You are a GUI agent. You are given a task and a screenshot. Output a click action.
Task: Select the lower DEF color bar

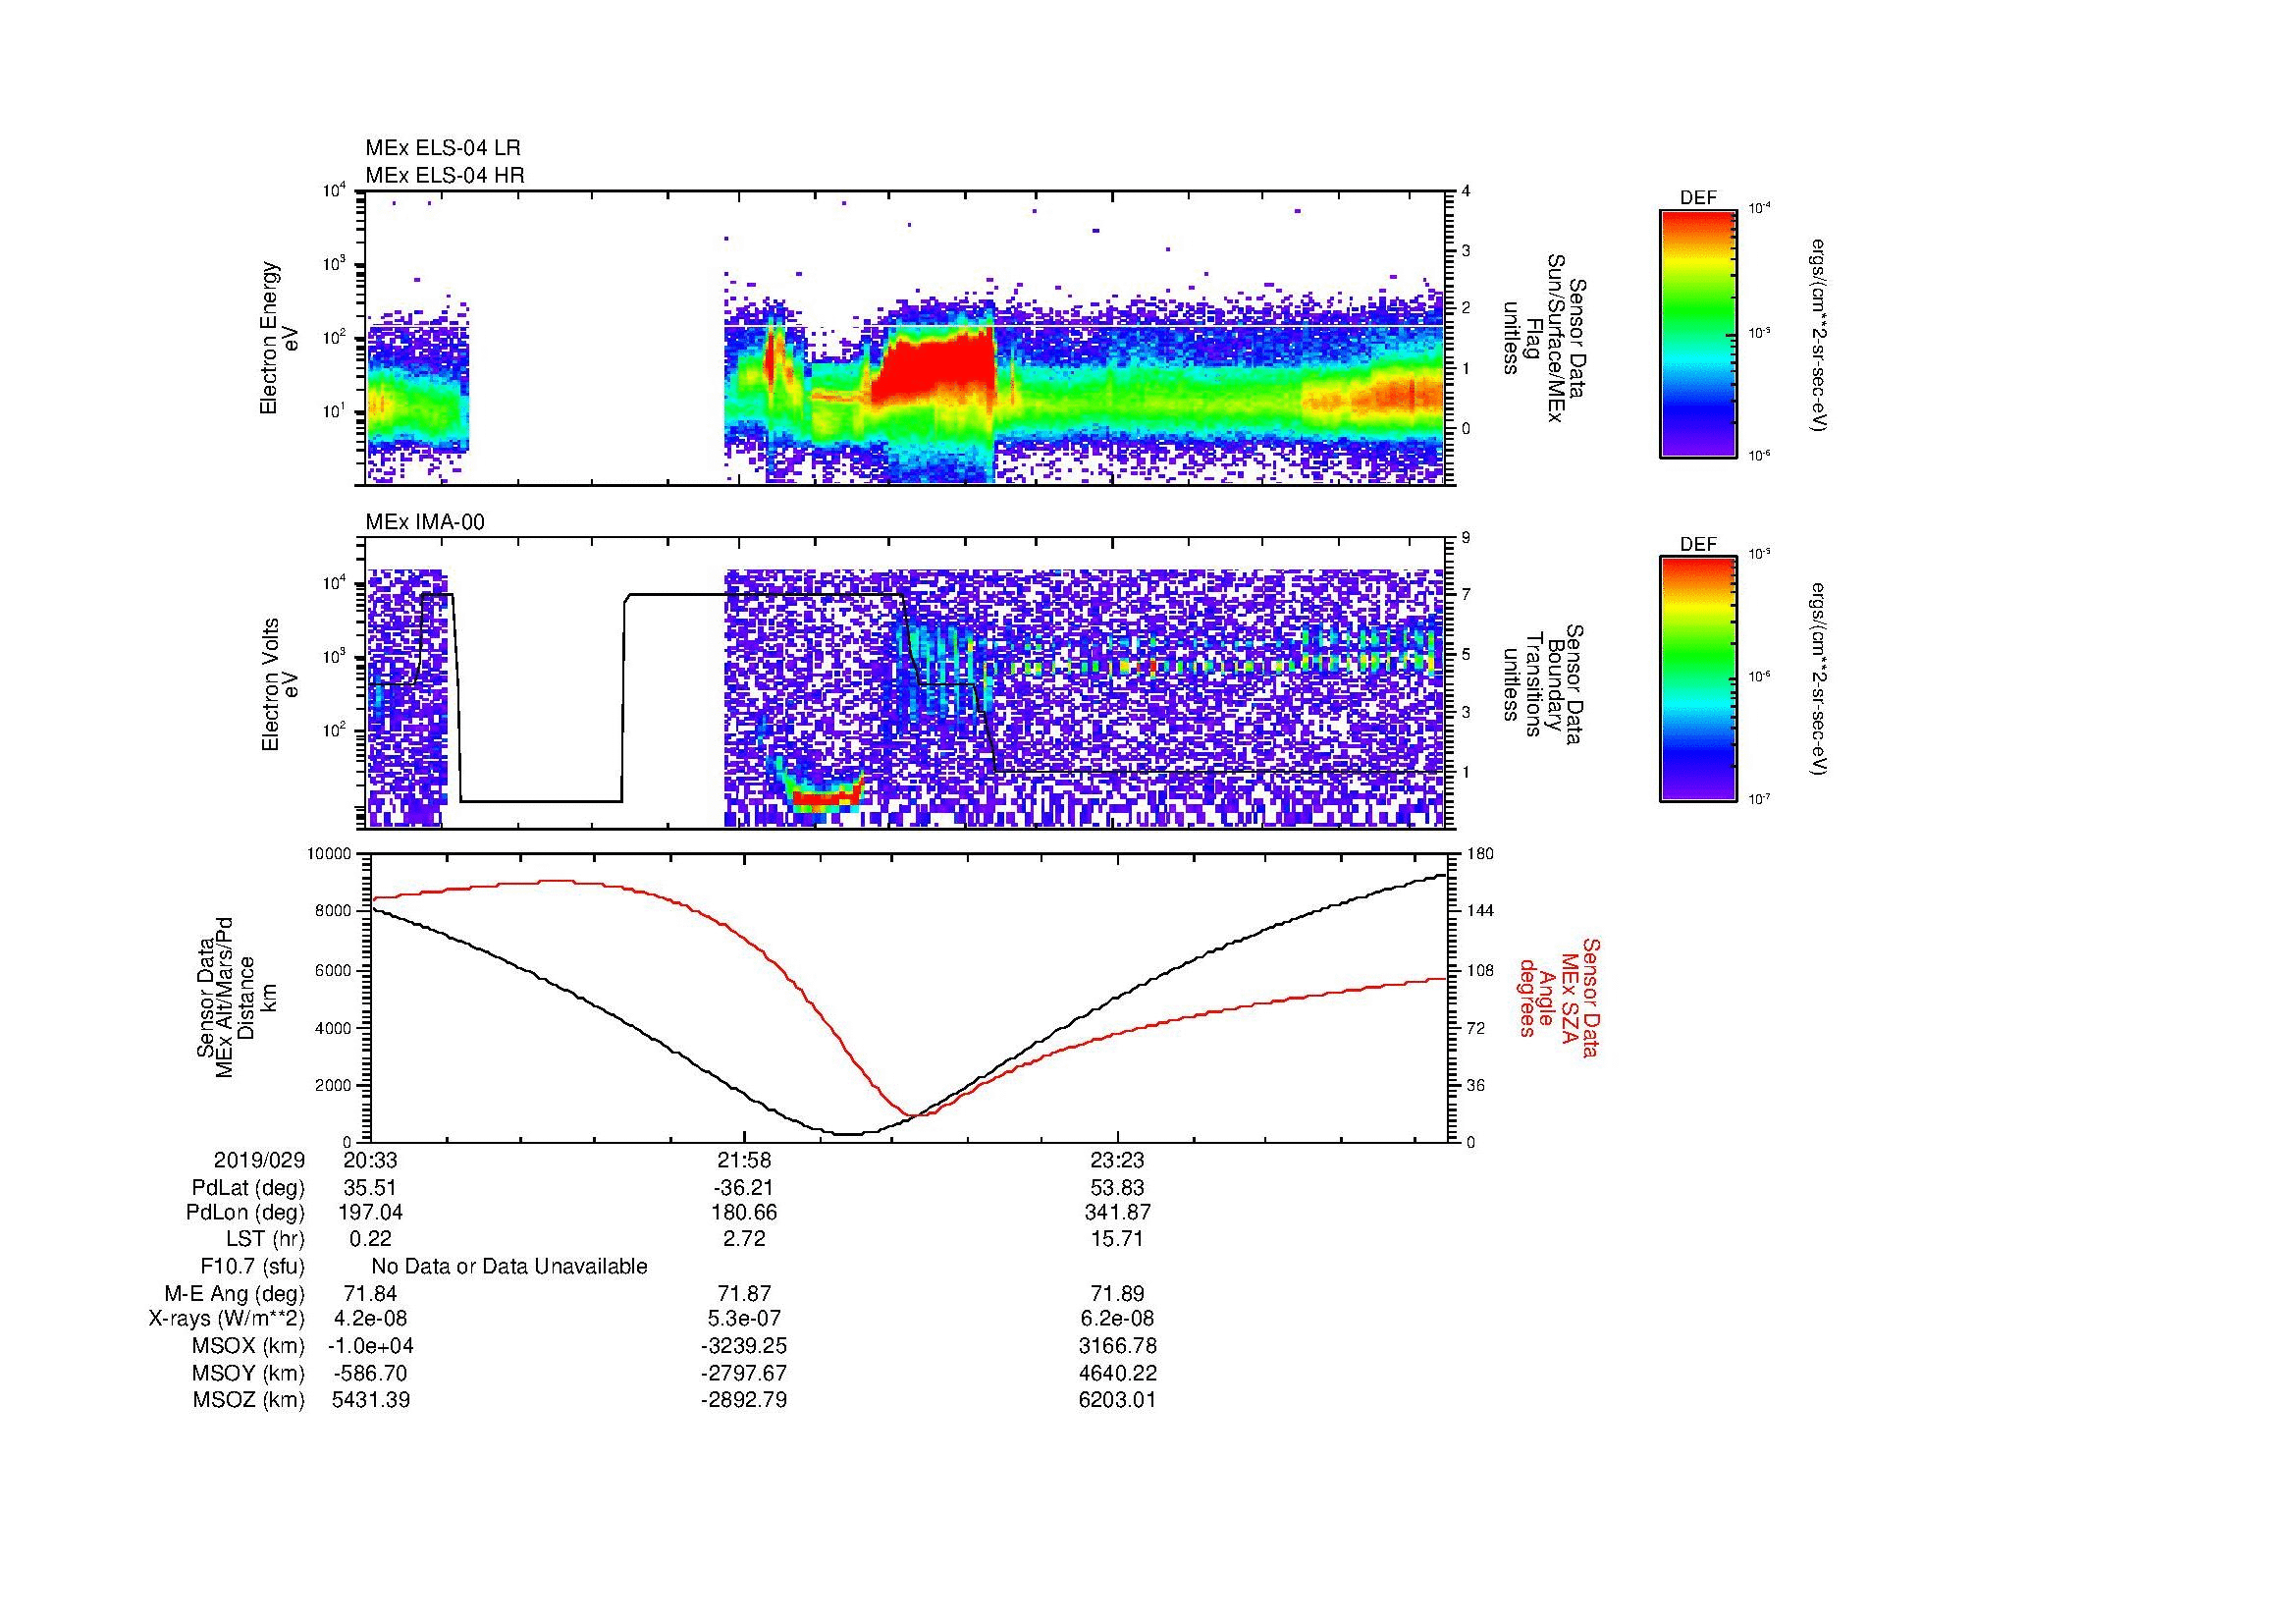(x=1698, y=679)
